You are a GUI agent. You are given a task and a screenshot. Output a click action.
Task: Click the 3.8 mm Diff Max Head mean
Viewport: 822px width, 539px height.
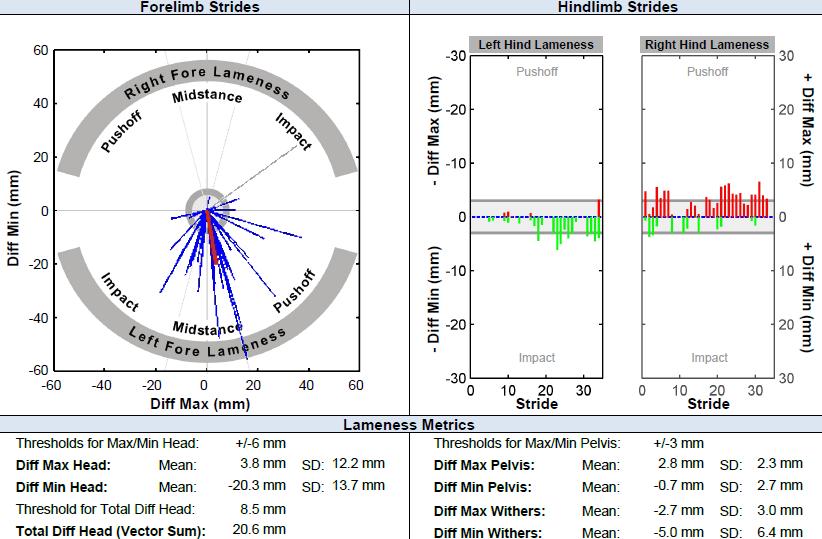[x=263, y=463]
